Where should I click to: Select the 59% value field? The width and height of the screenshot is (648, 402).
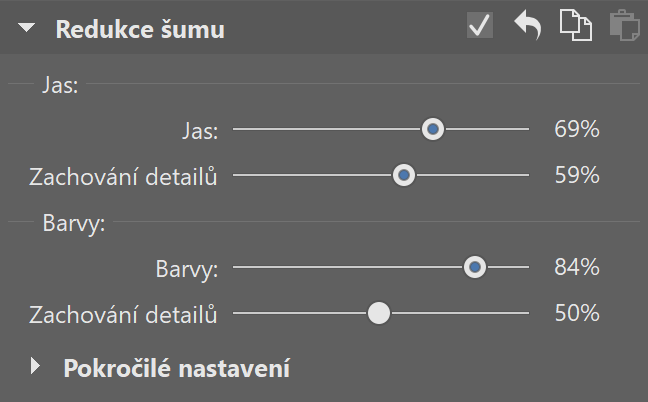[x=576, y=175]
